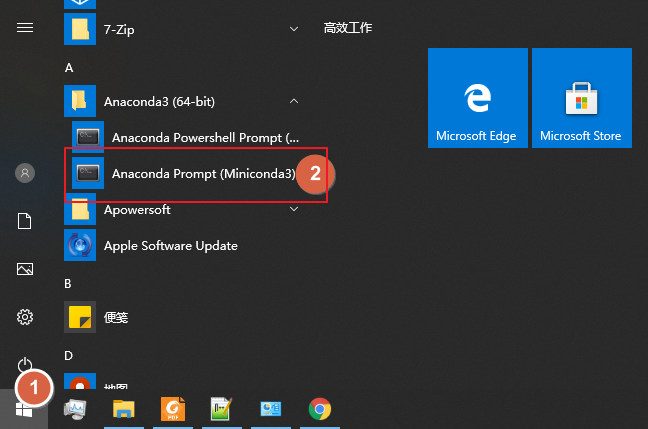The image size is (648, 429).
Task: Open Anaconda Prompt (Miniconda3)
Action: (x=184, y=174)
